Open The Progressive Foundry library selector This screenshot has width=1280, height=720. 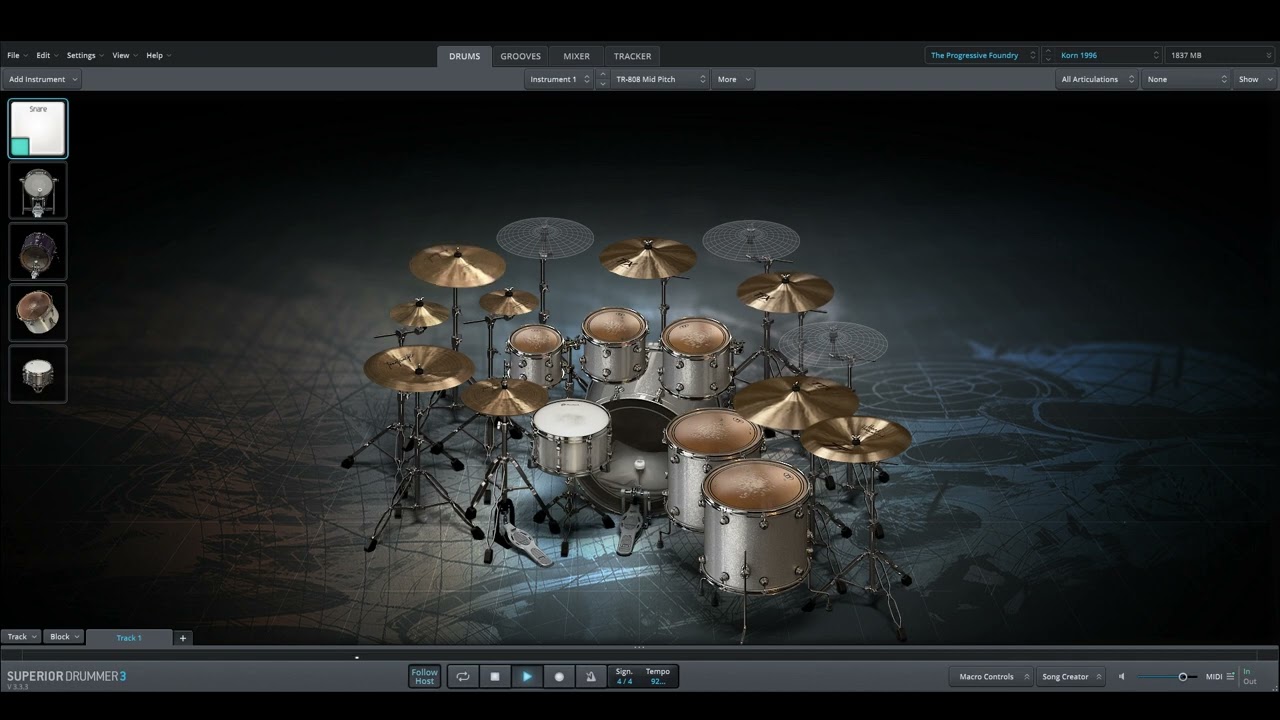tap(982, 55)
